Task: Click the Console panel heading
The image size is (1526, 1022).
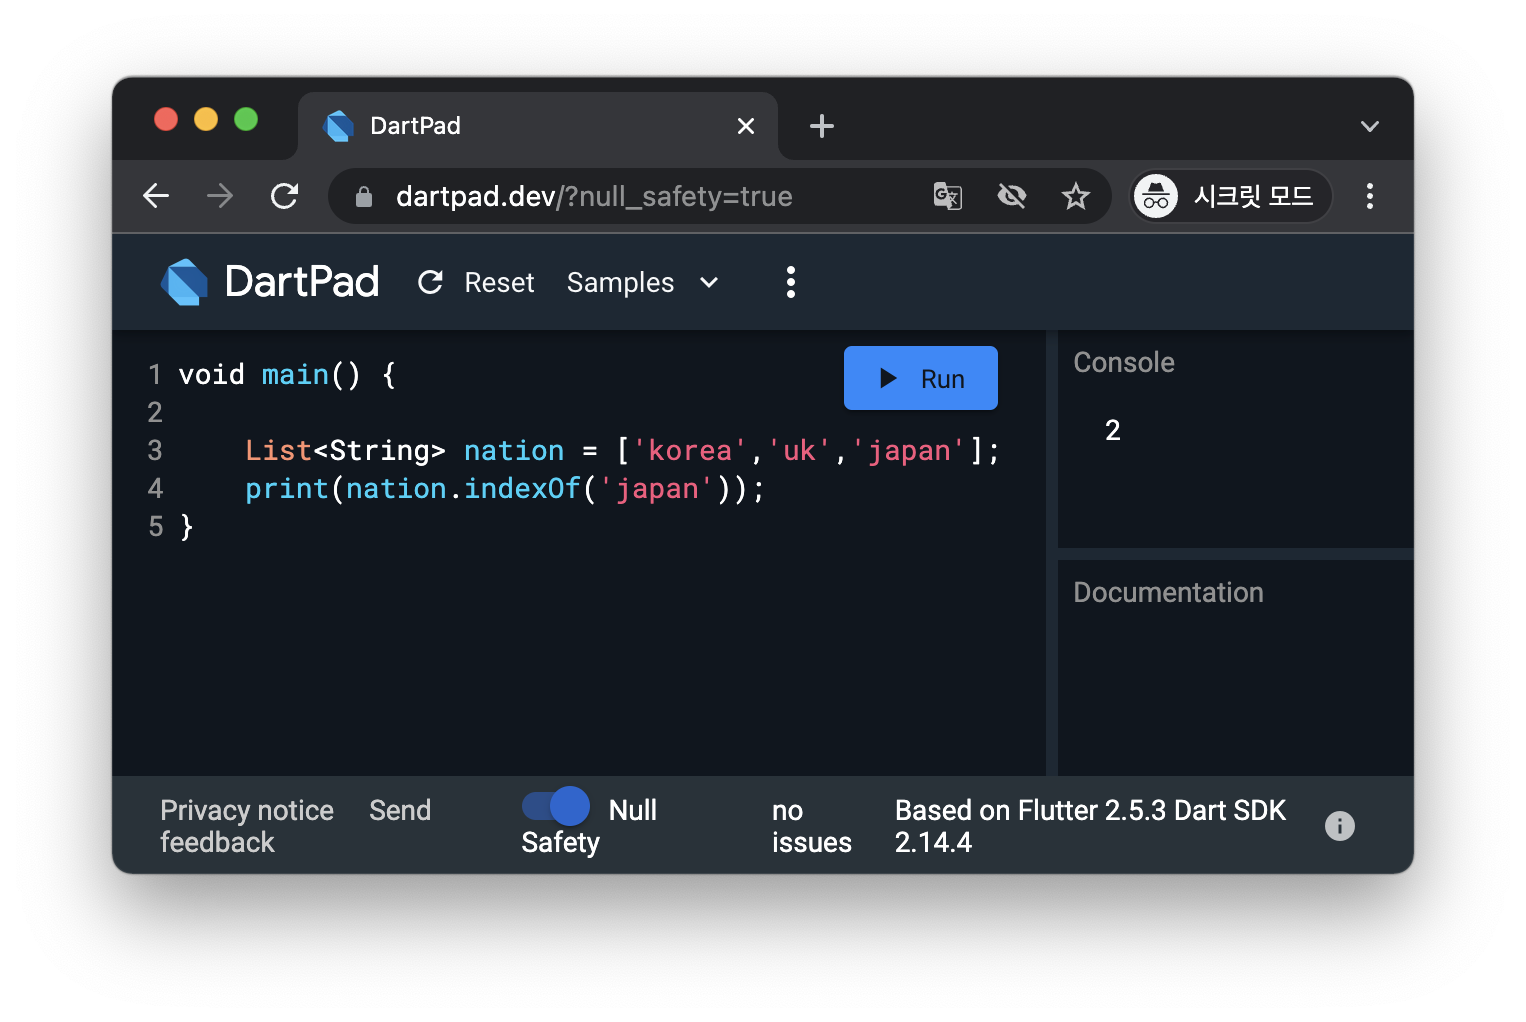Action: (1124, 362)
